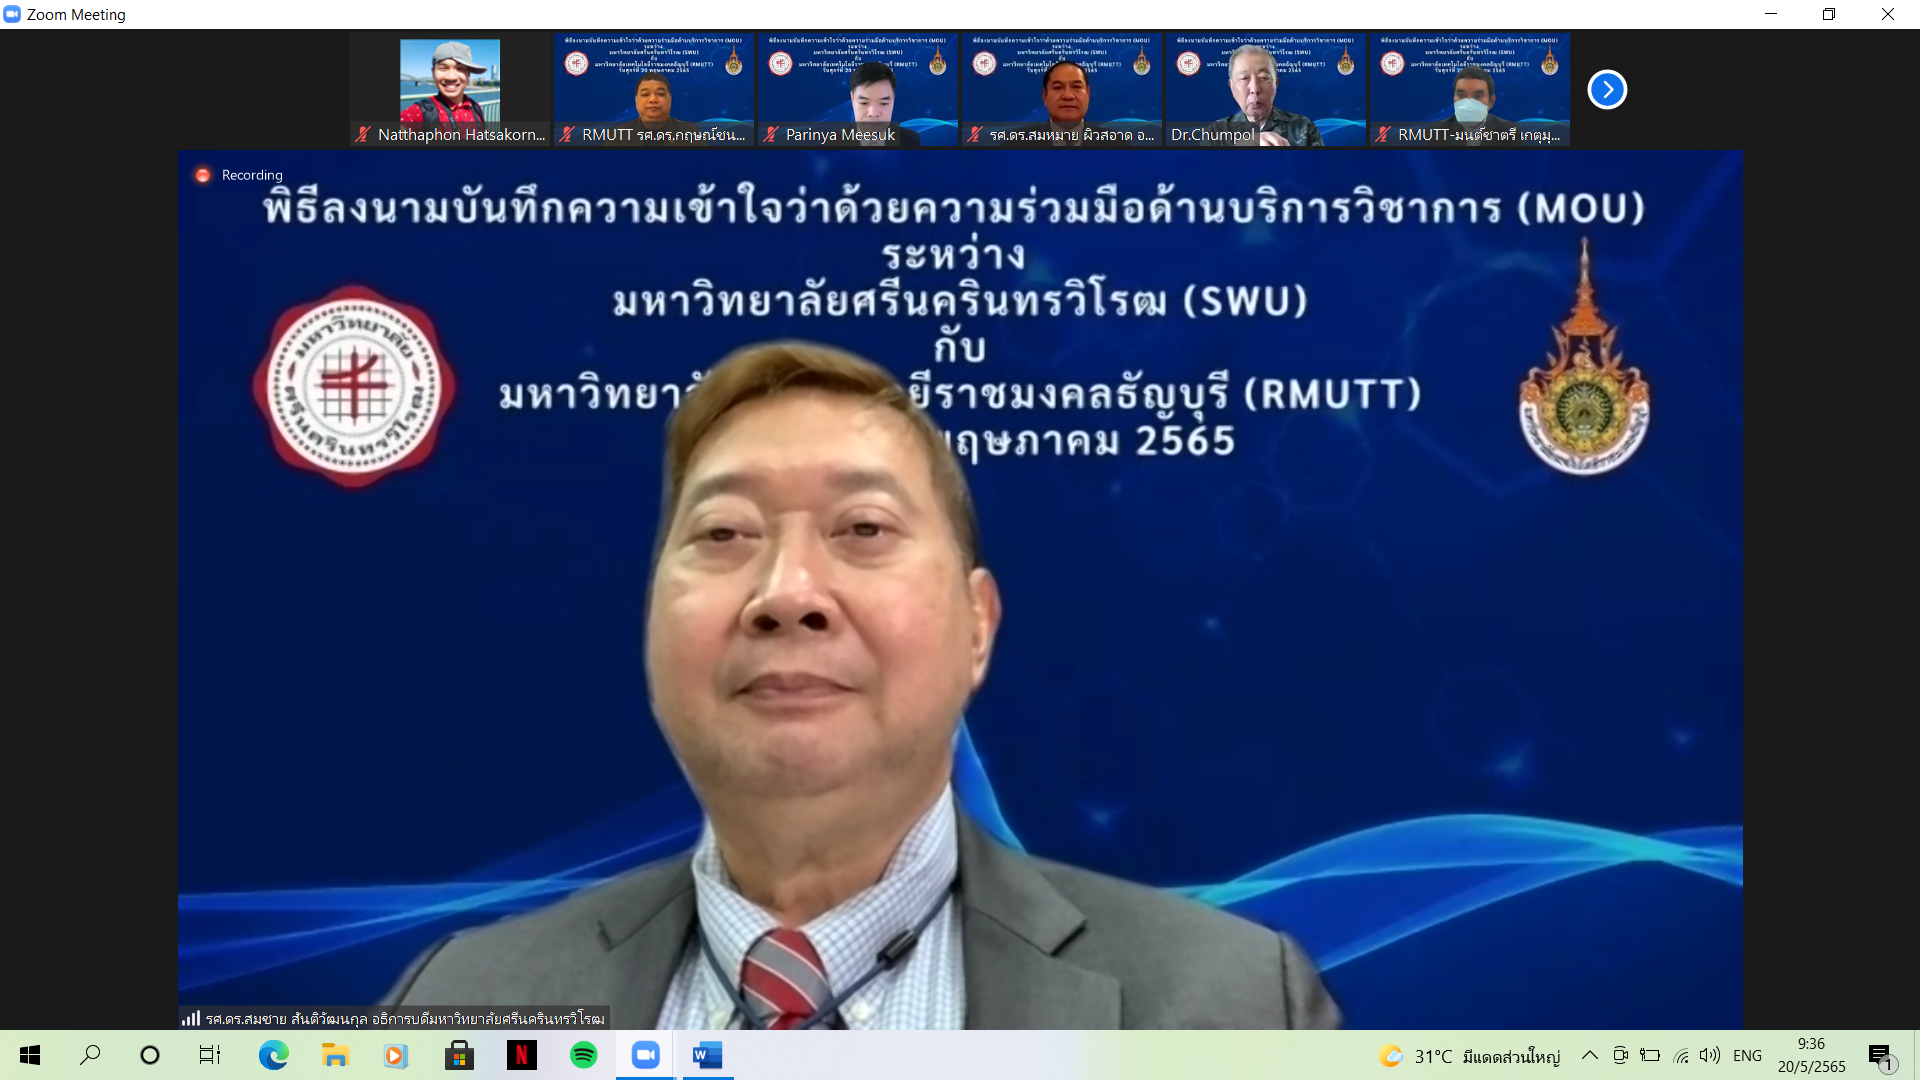1920x1080 pixels.
Task: Restore down the Zoom Meeting window
Action: pyautogui.click(x=1829, y=14)
